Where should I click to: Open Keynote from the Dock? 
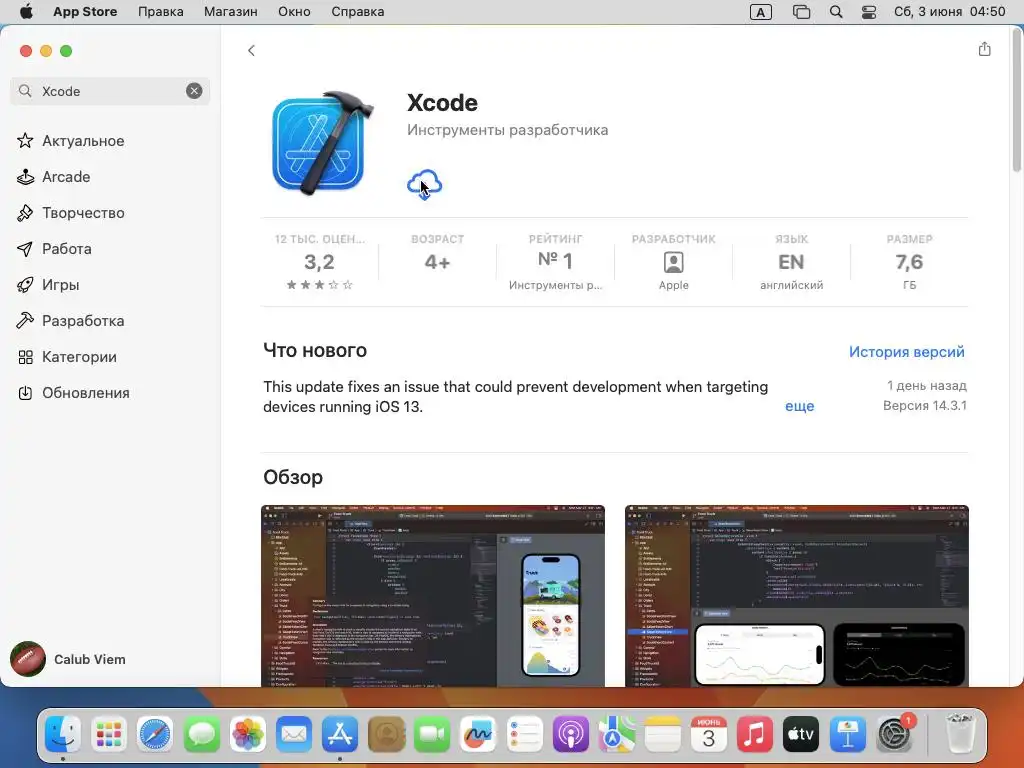[848, 734]
